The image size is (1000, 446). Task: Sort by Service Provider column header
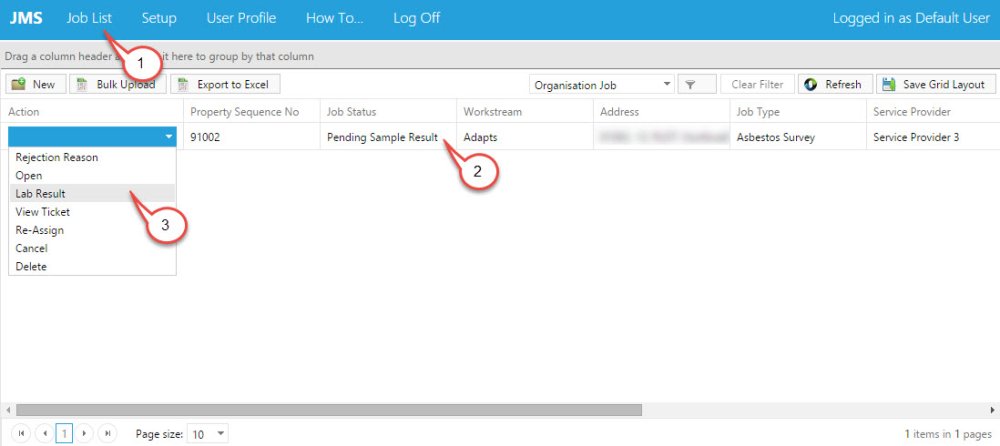(933, 112)
